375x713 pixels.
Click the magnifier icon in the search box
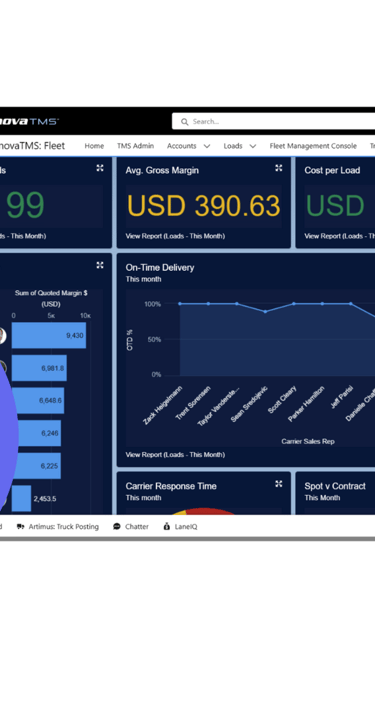pyautogui.click(x=185, y=122)
